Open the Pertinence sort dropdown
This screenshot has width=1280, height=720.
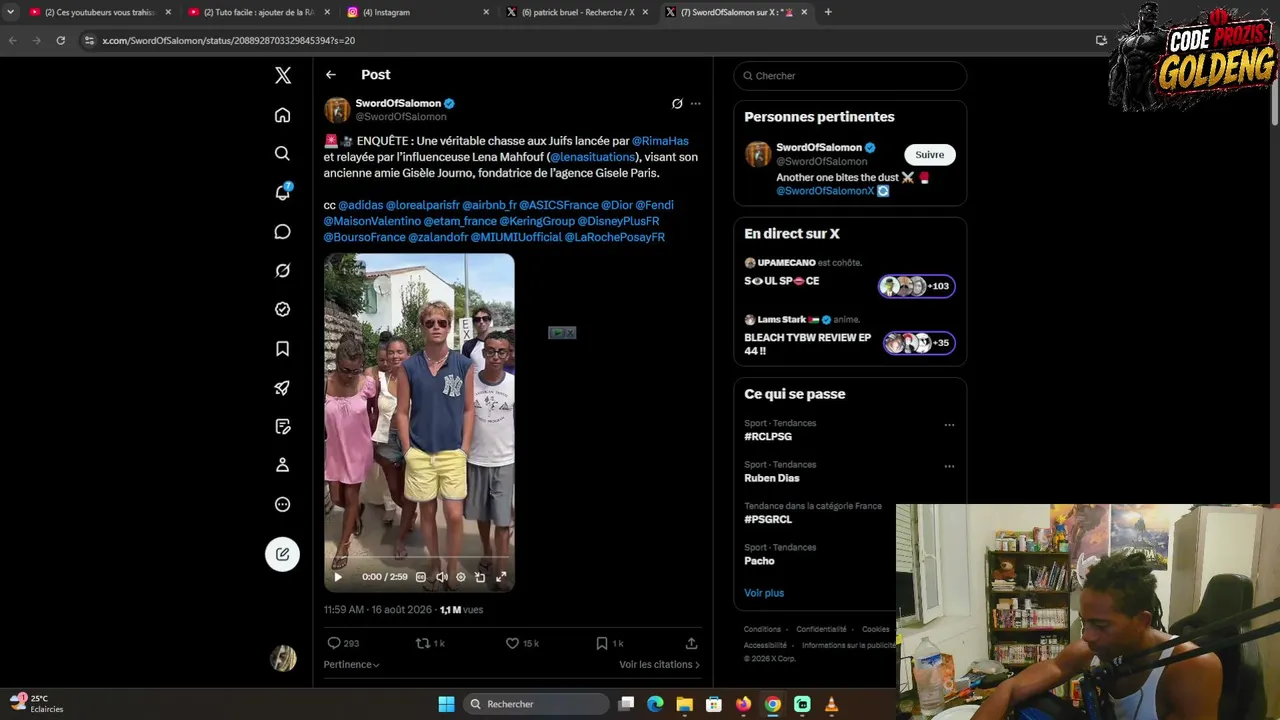(x=351, y=665)
